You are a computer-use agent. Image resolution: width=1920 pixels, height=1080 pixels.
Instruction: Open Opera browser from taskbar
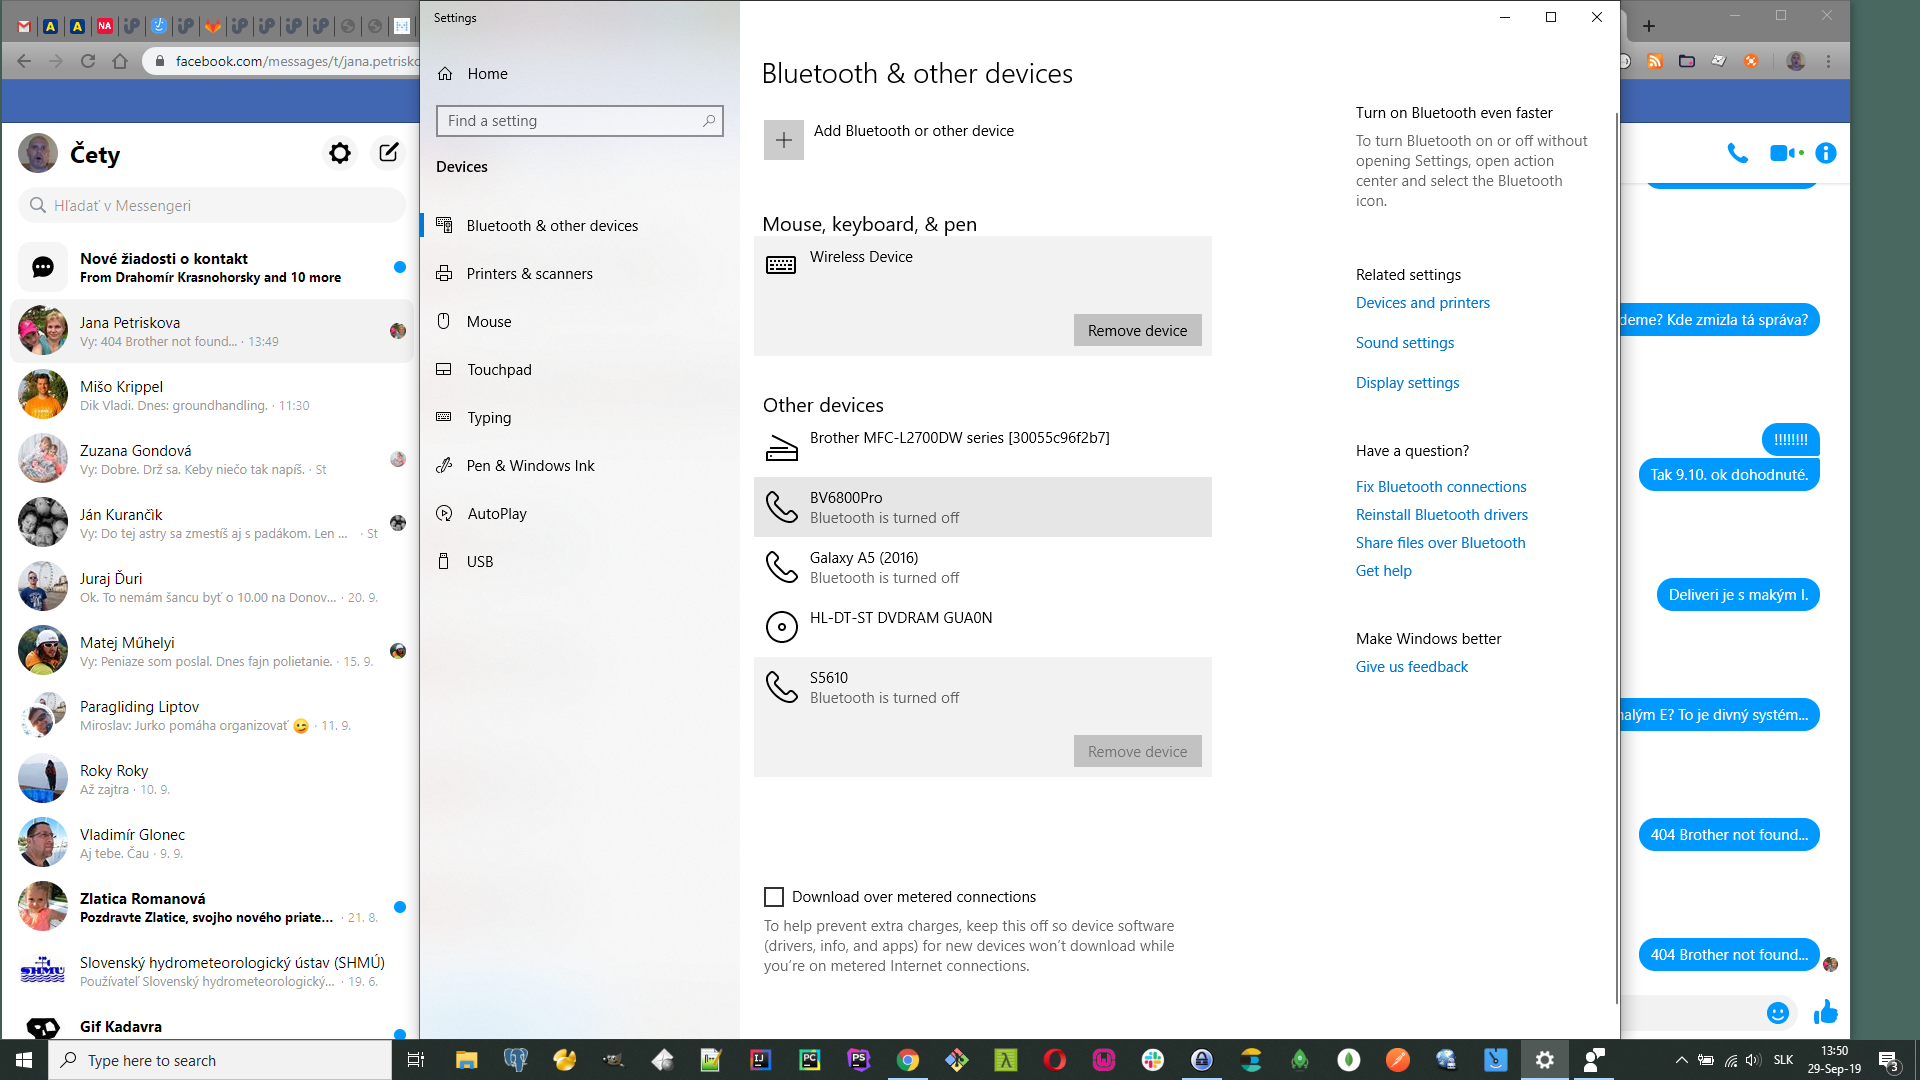1055,1060
